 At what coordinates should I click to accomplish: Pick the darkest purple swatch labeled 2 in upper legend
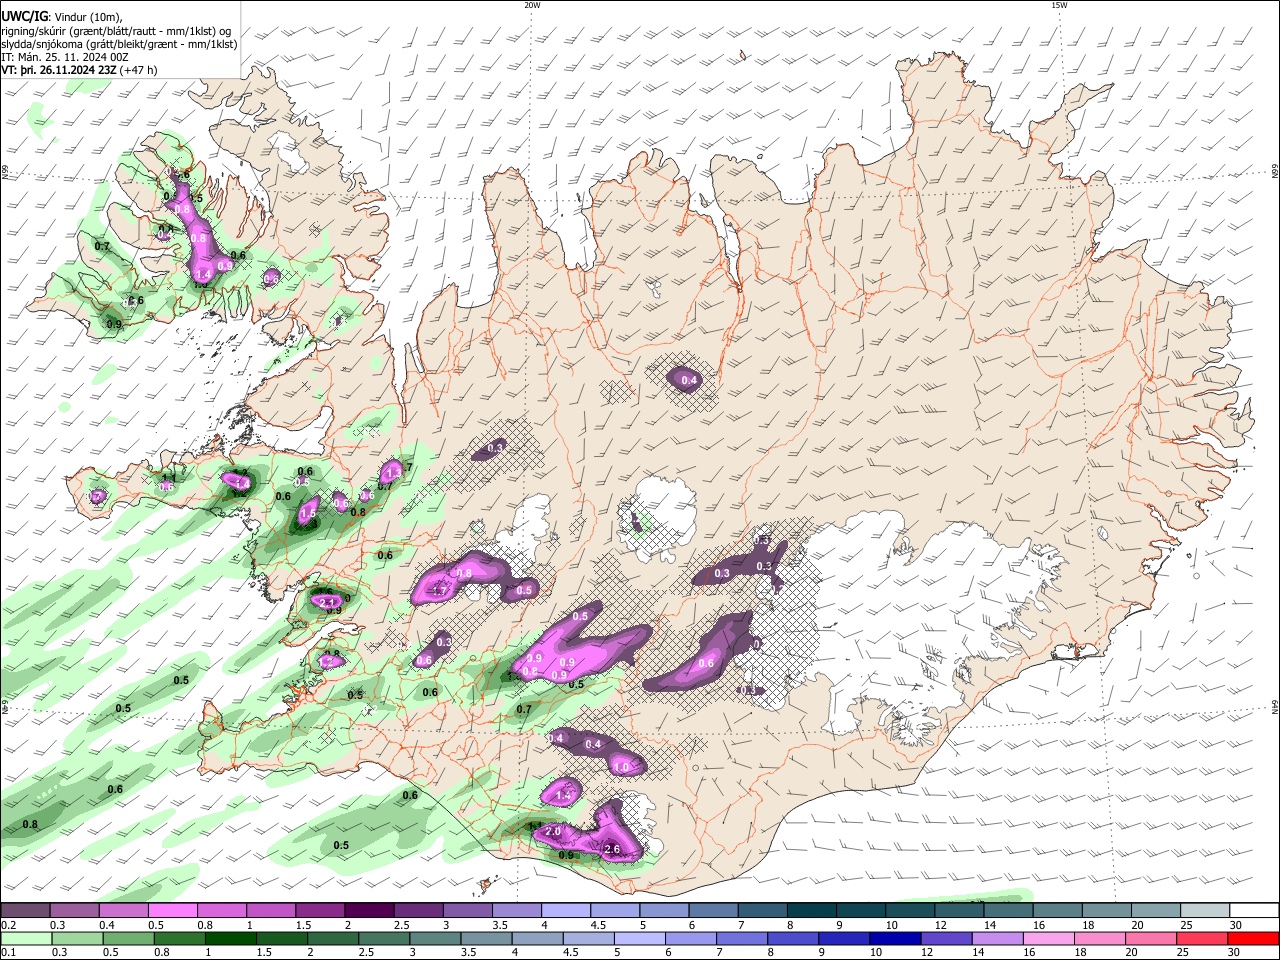pyautogui.click(x=368, y=911)
